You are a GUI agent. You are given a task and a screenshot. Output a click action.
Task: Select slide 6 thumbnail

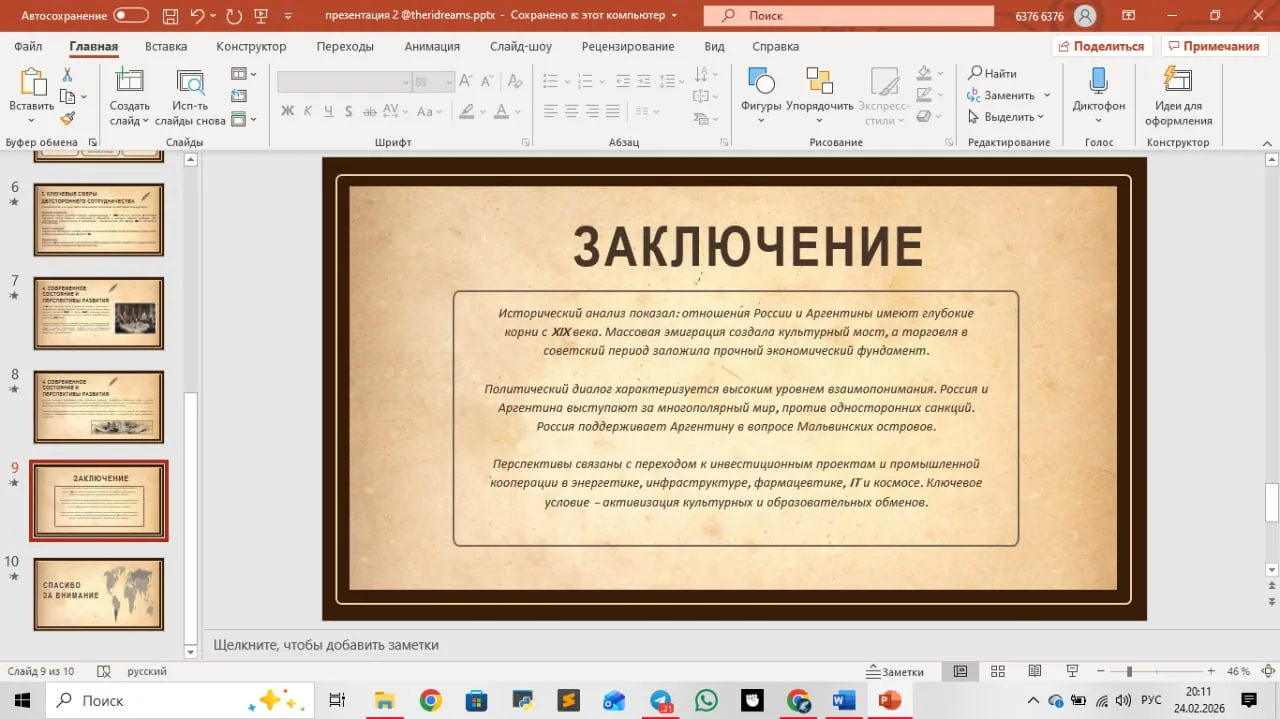(x=98, y=220)
